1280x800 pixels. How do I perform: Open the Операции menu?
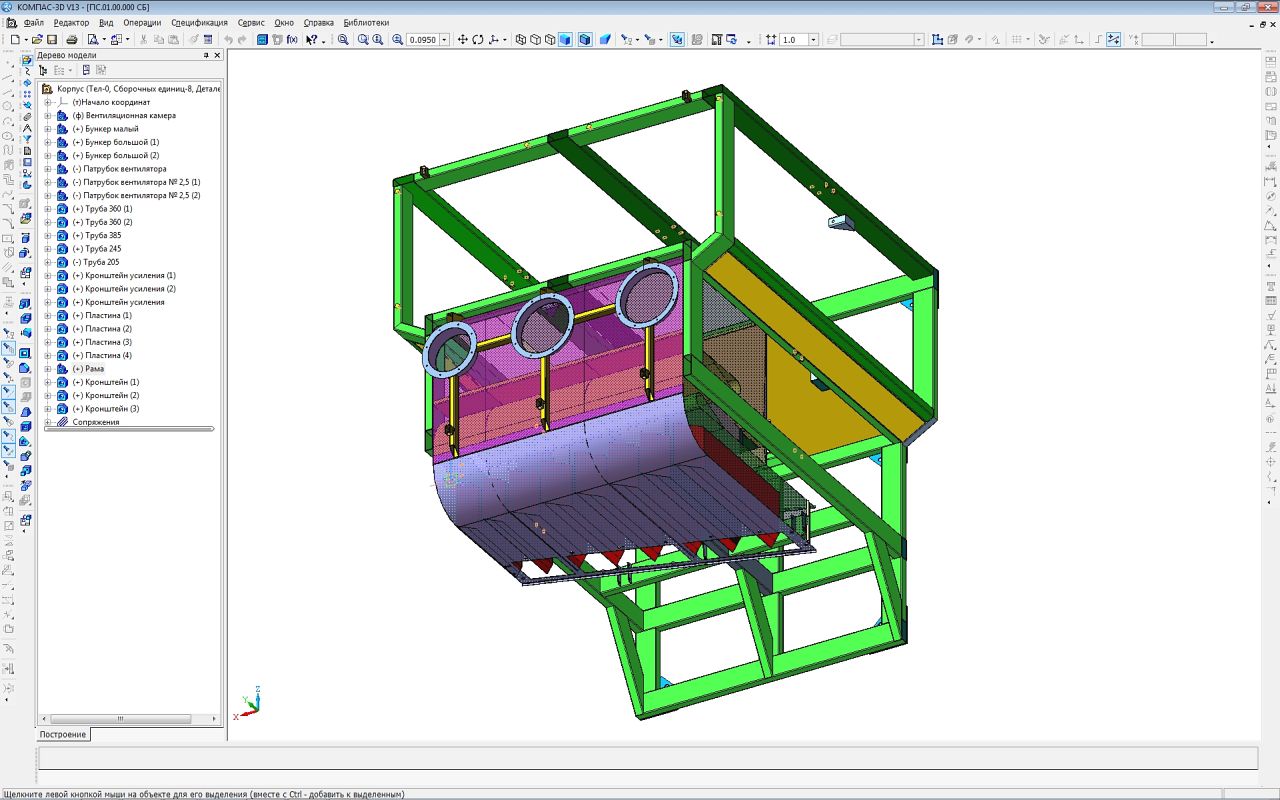(x=142, y=22)
